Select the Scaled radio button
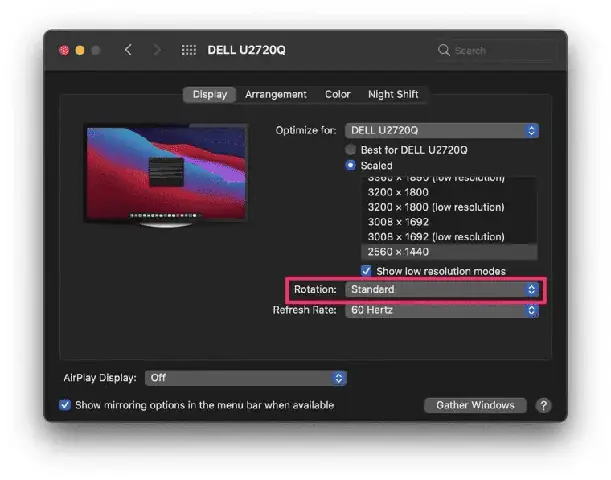This screenshot has height=480, width=611. [x=350, y=165]
